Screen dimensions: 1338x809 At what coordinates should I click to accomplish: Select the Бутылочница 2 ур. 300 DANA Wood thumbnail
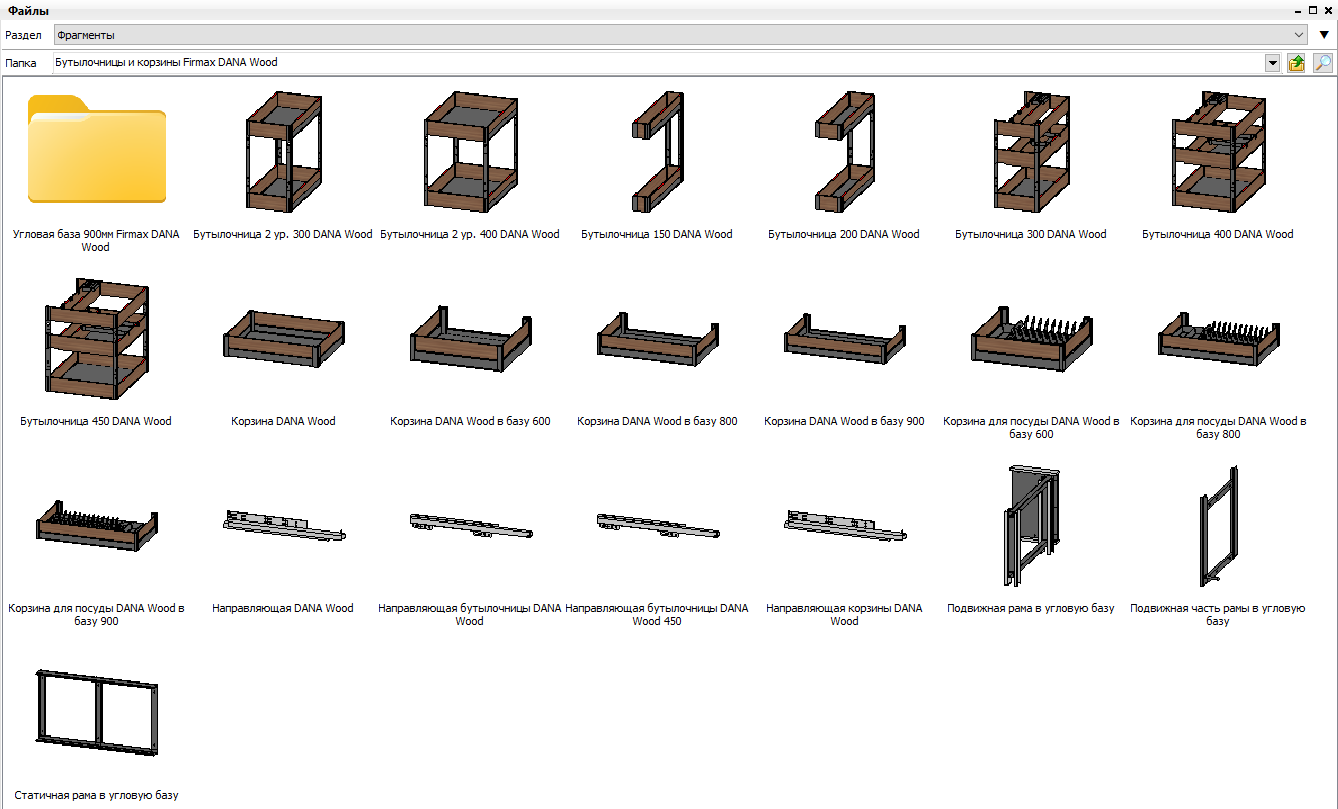coord(284,151)
